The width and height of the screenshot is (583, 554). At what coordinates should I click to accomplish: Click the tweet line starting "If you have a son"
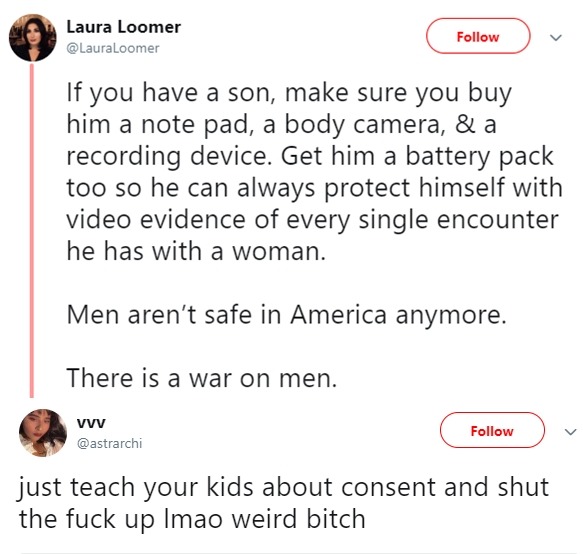(x=289, y=93)
